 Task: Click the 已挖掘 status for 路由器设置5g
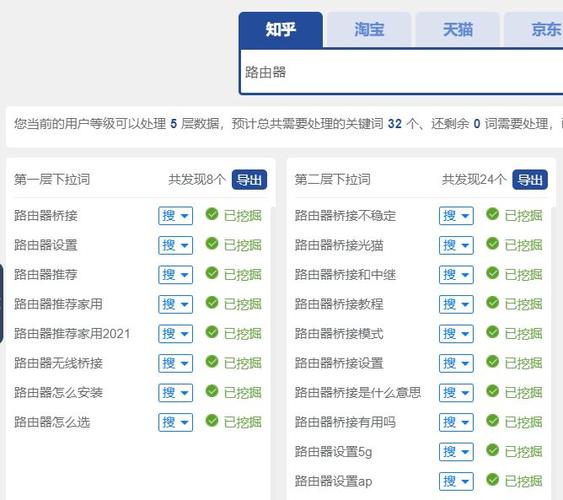coord(524,452)
